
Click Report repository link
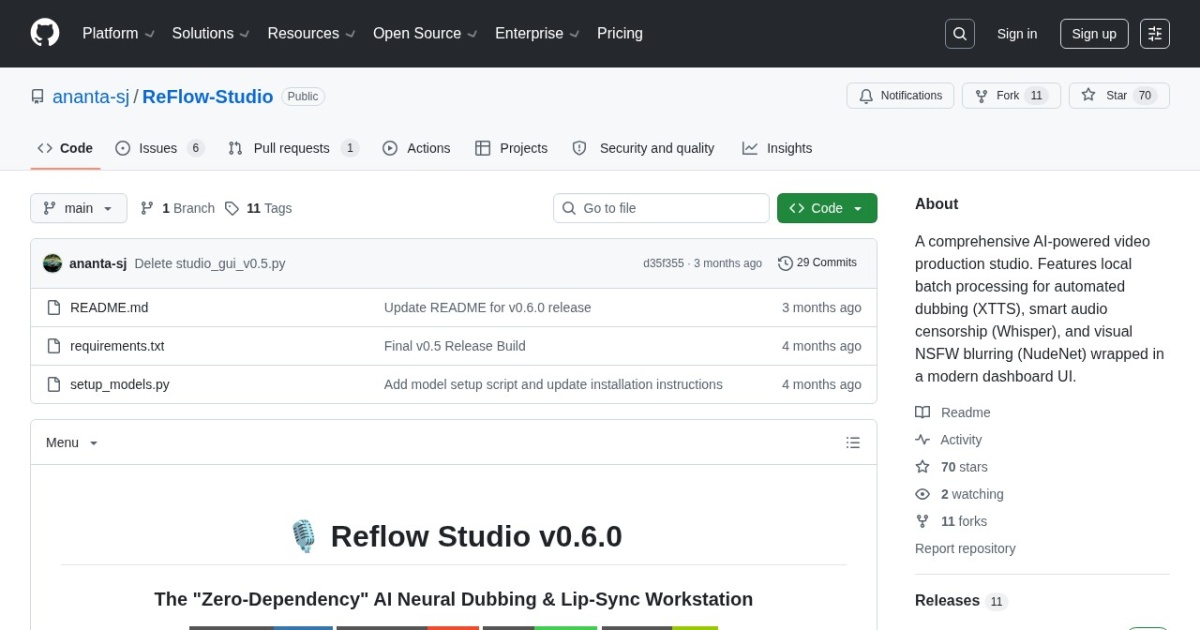[965, 548]
